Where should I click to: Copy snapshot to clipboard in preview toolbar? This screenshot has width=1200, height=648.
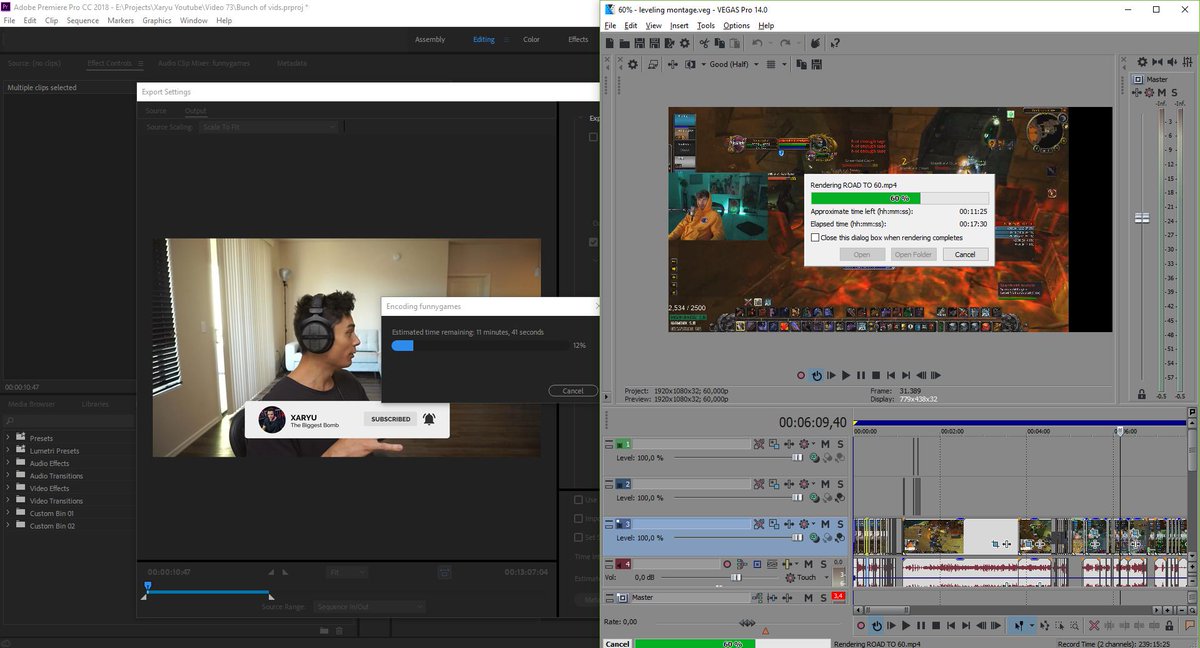pos(801,64)
